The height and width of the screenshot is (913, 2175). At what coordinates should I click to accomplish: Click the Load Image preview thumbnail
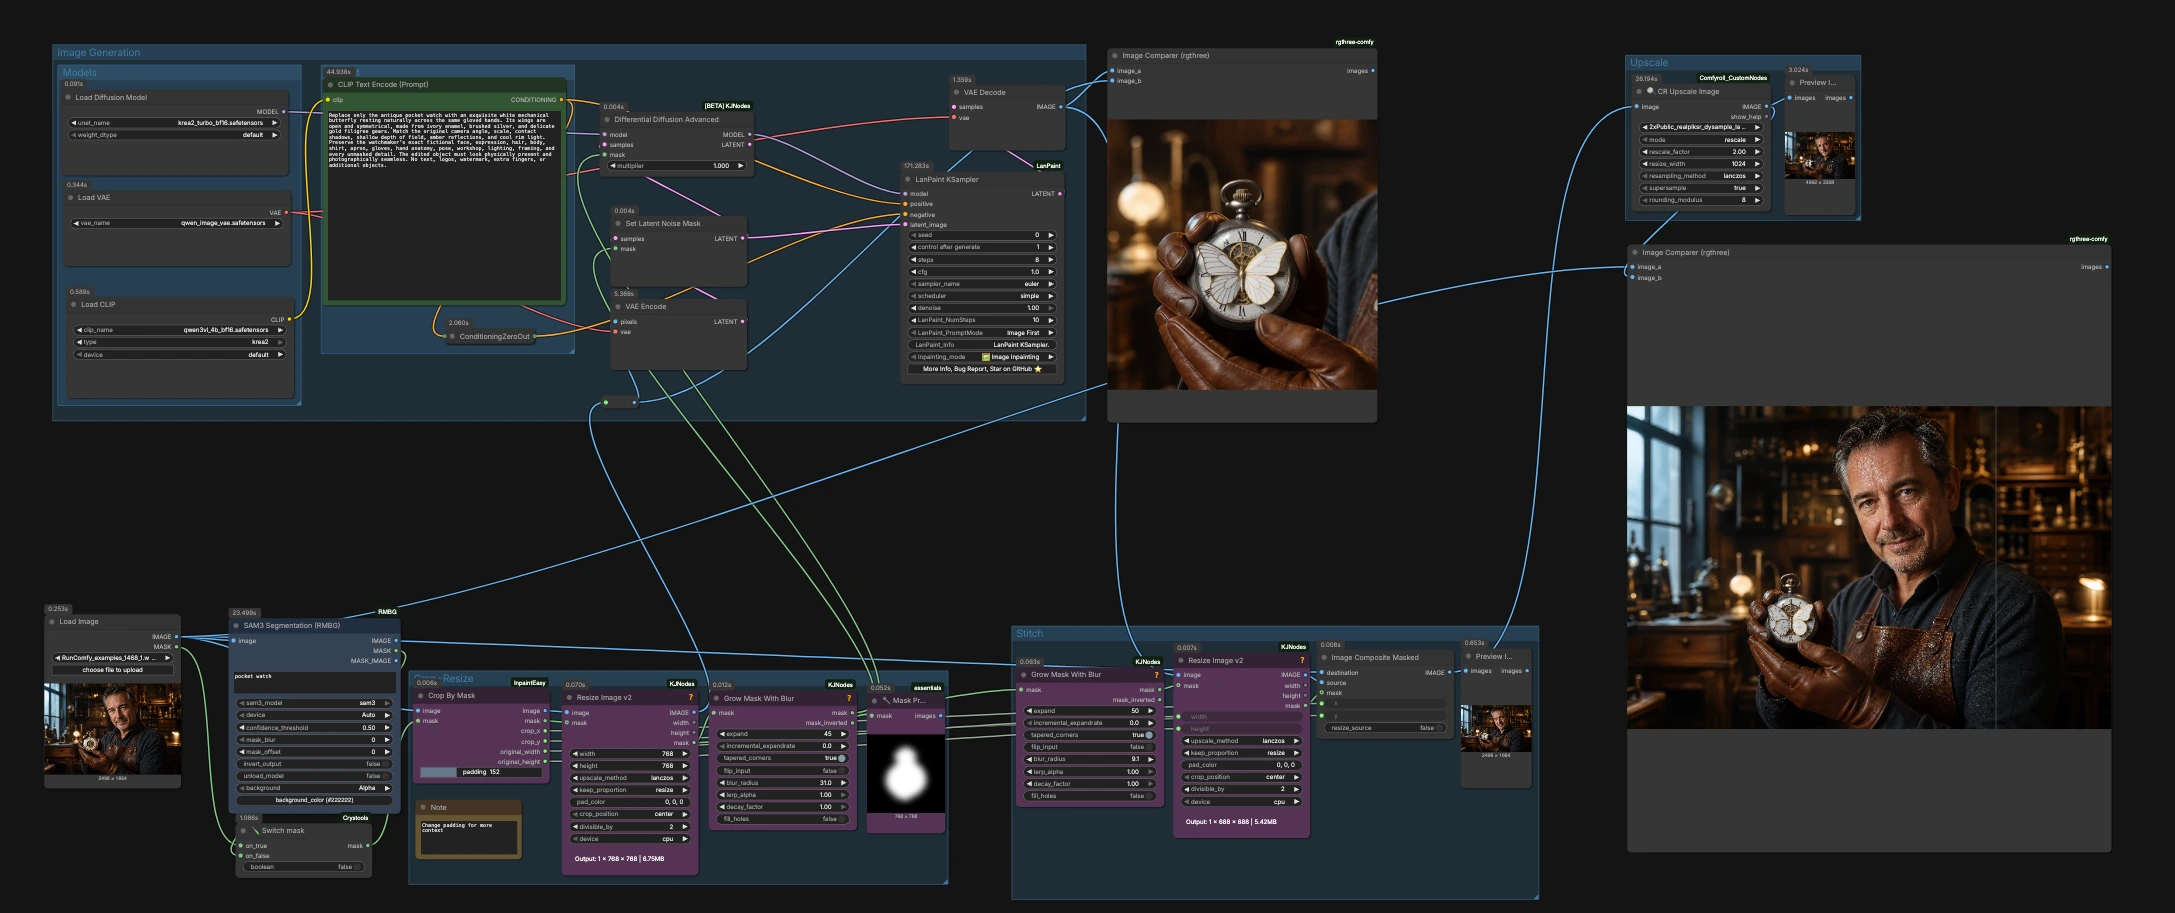click(x=113, y=729)
